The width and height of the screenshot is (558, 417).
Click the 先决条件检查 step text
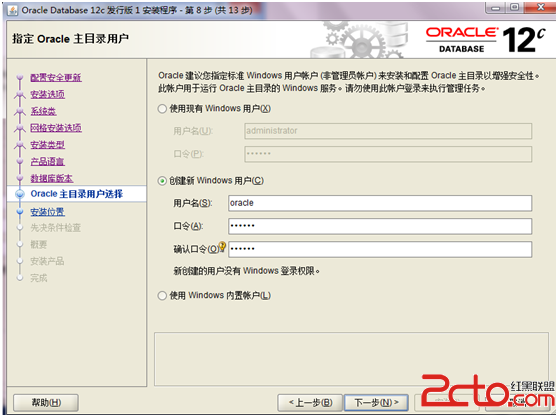pos(56,228)
